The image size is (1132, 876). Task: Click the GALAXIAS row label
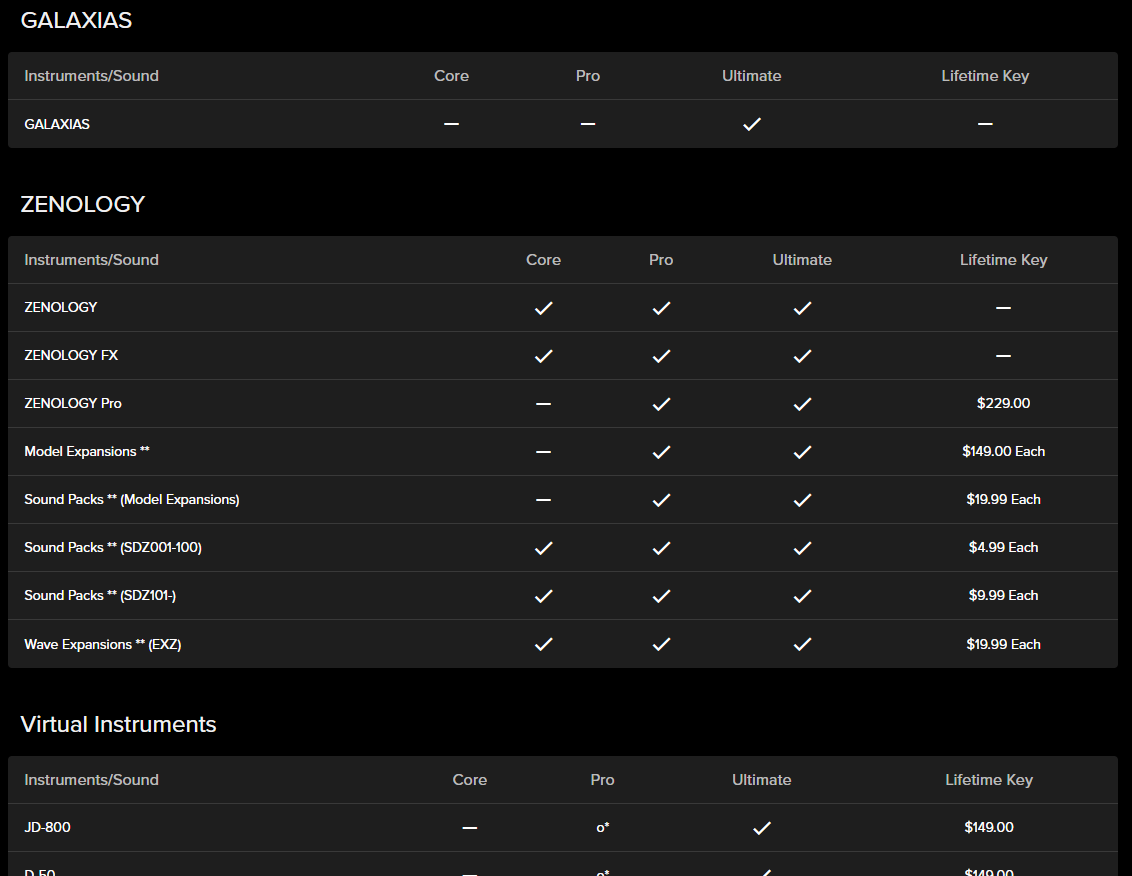[x=57, y=124]
